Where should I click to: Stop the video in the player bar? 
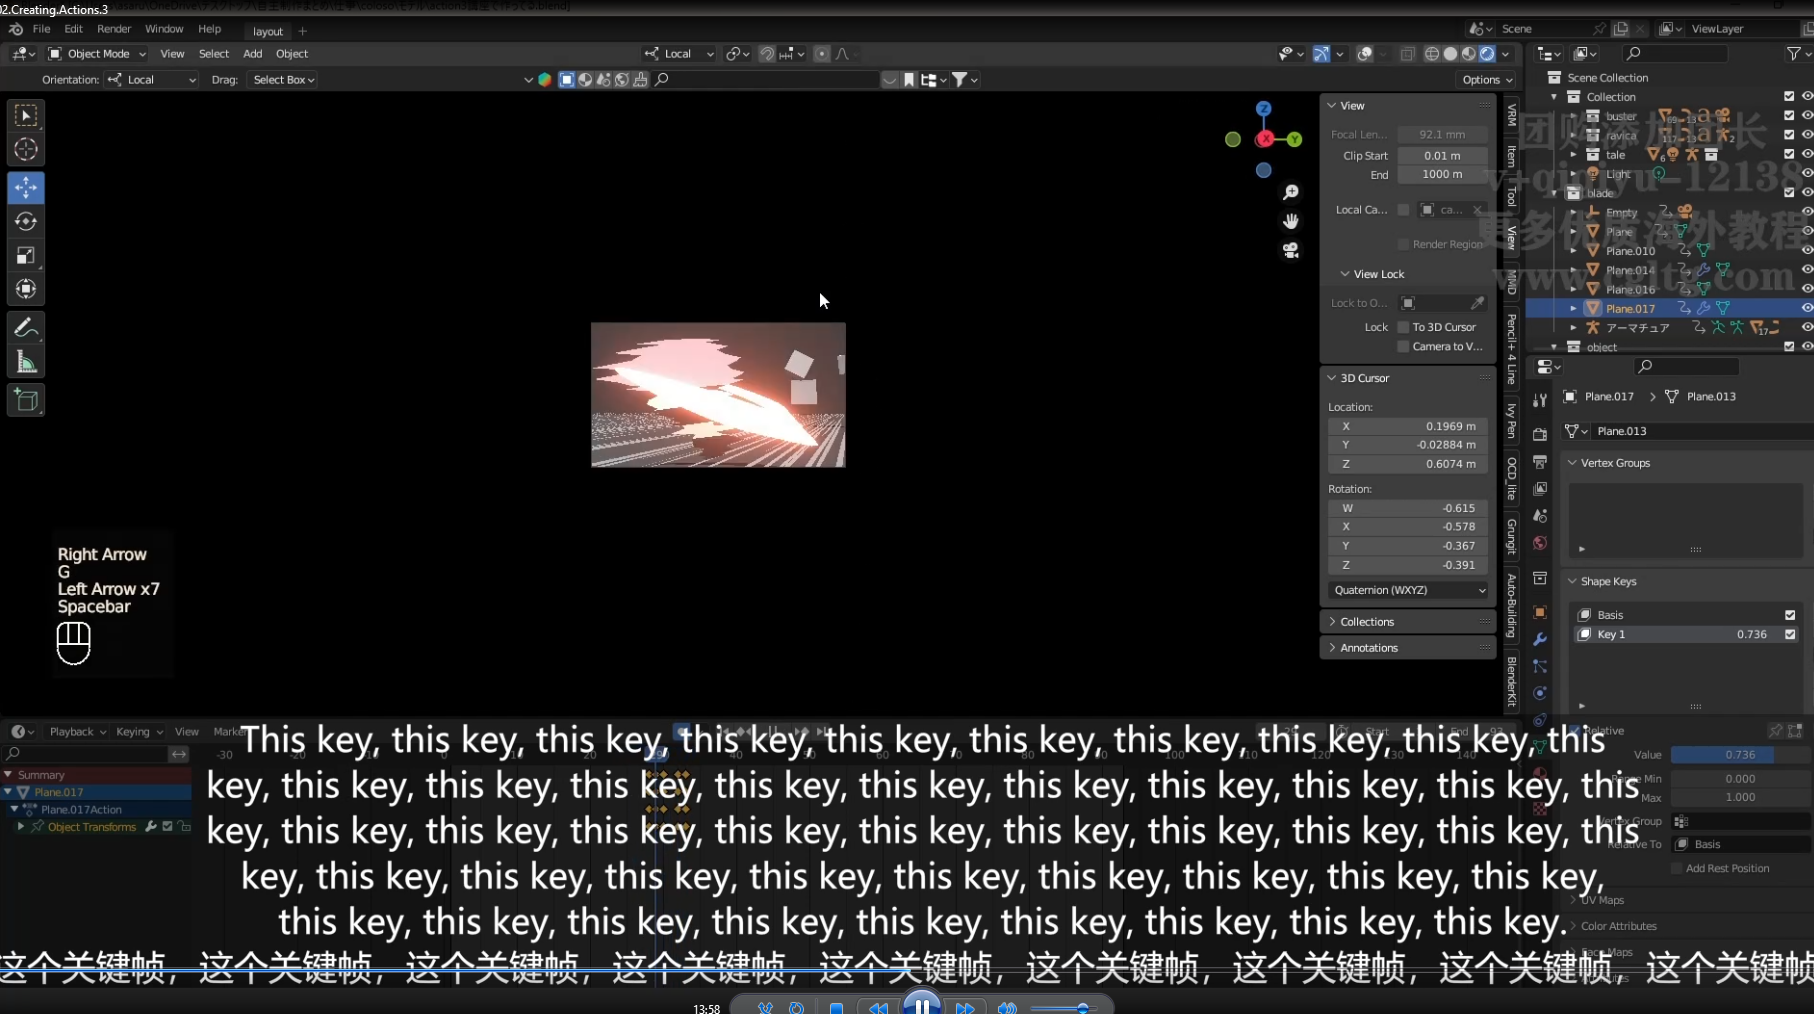click(836, 1008)
